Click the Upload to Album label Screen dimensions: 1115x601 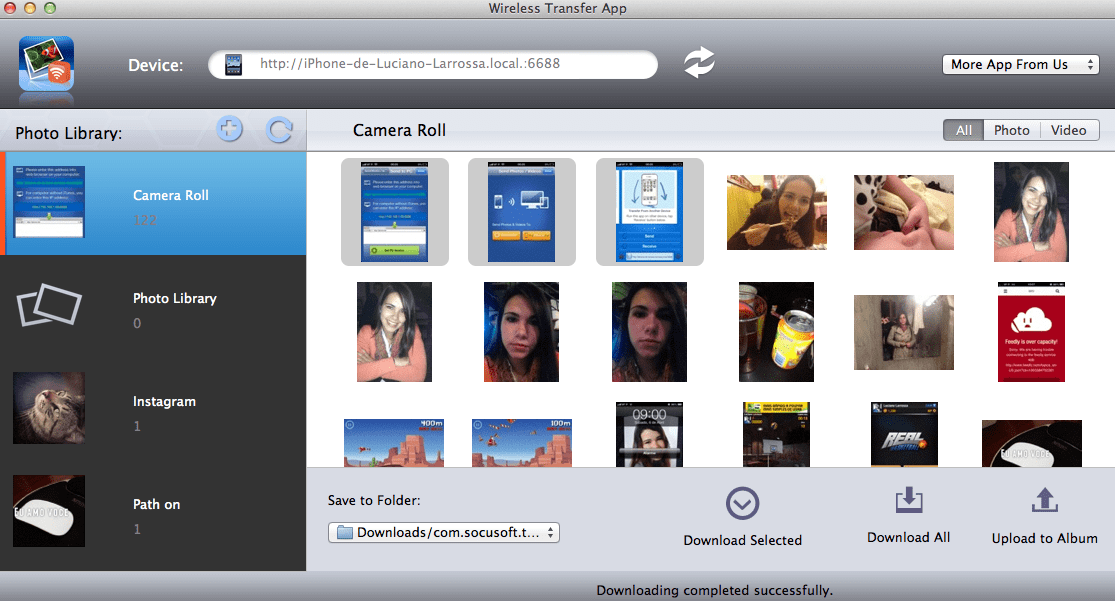tap(1045, 538)
